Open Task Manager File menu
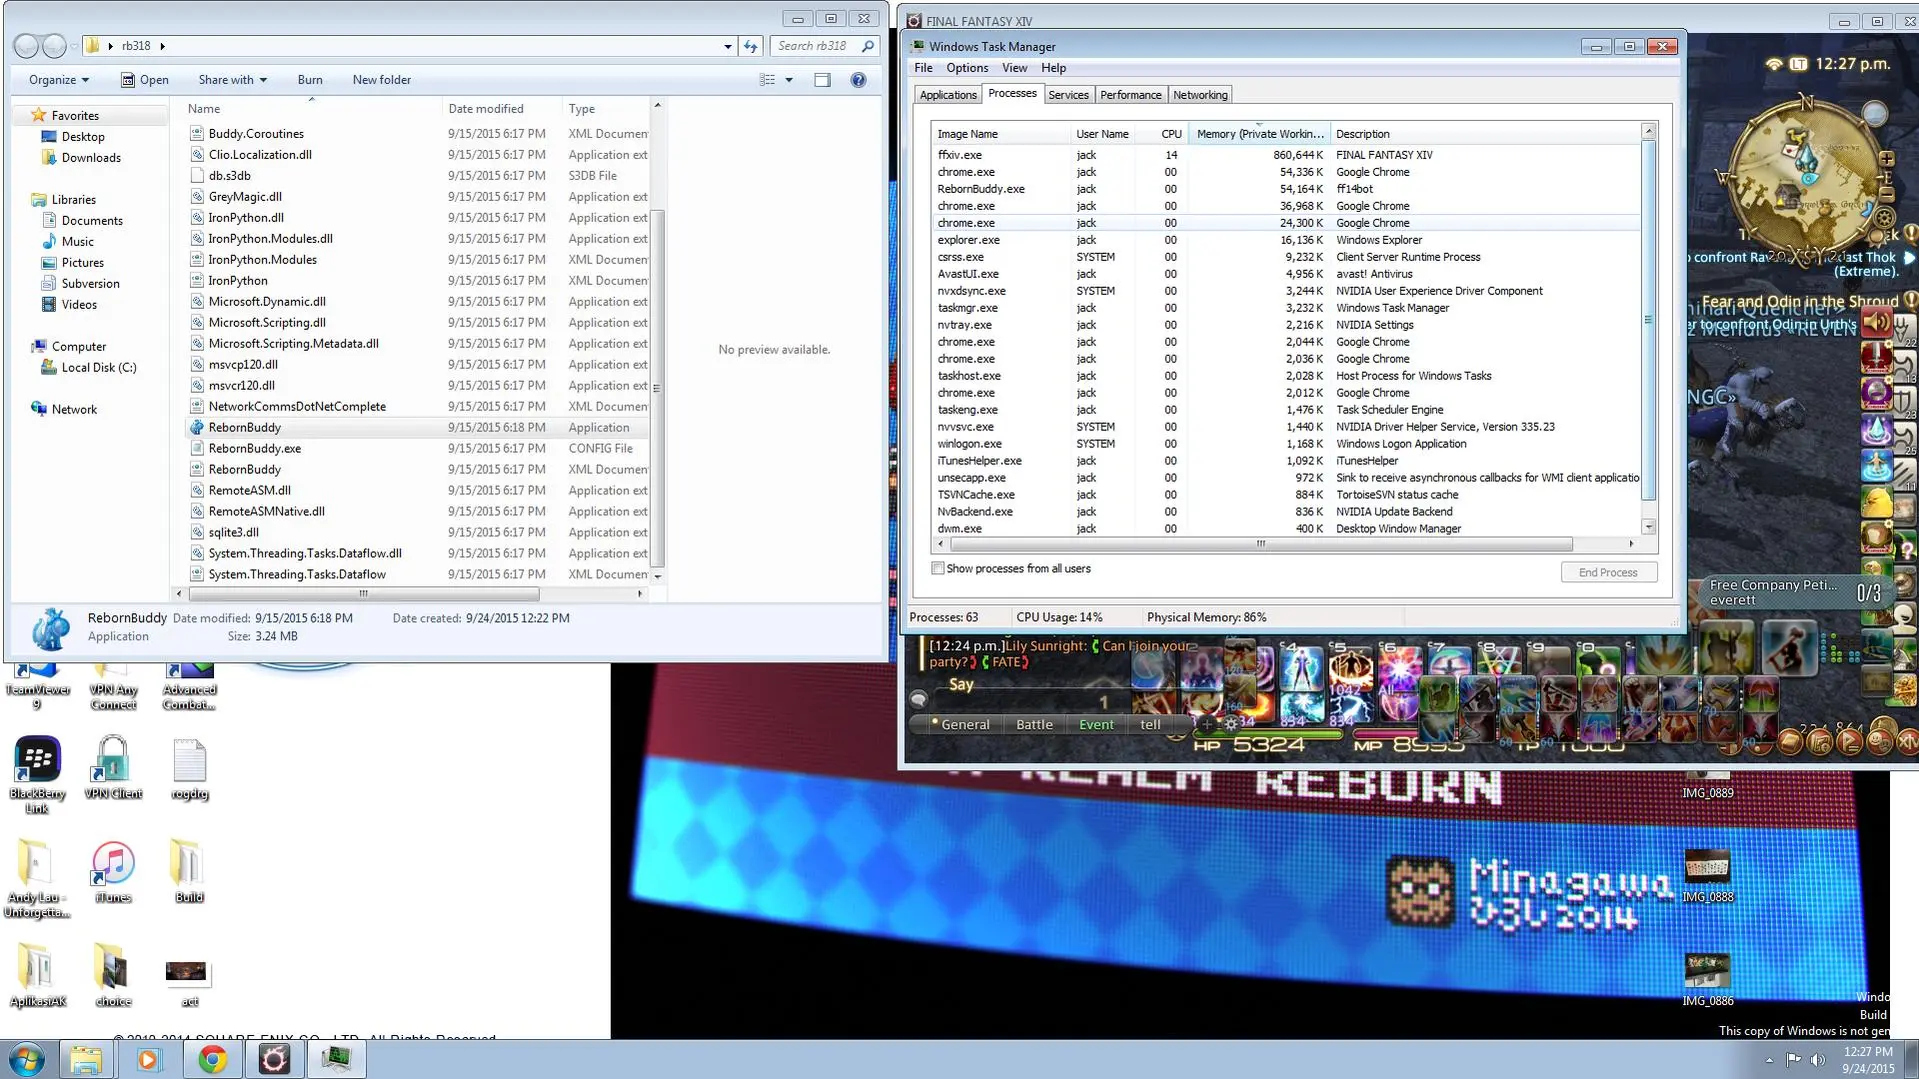Image resolution: width=1919 pixels, height=1079 pixels. tap(923, 68)
